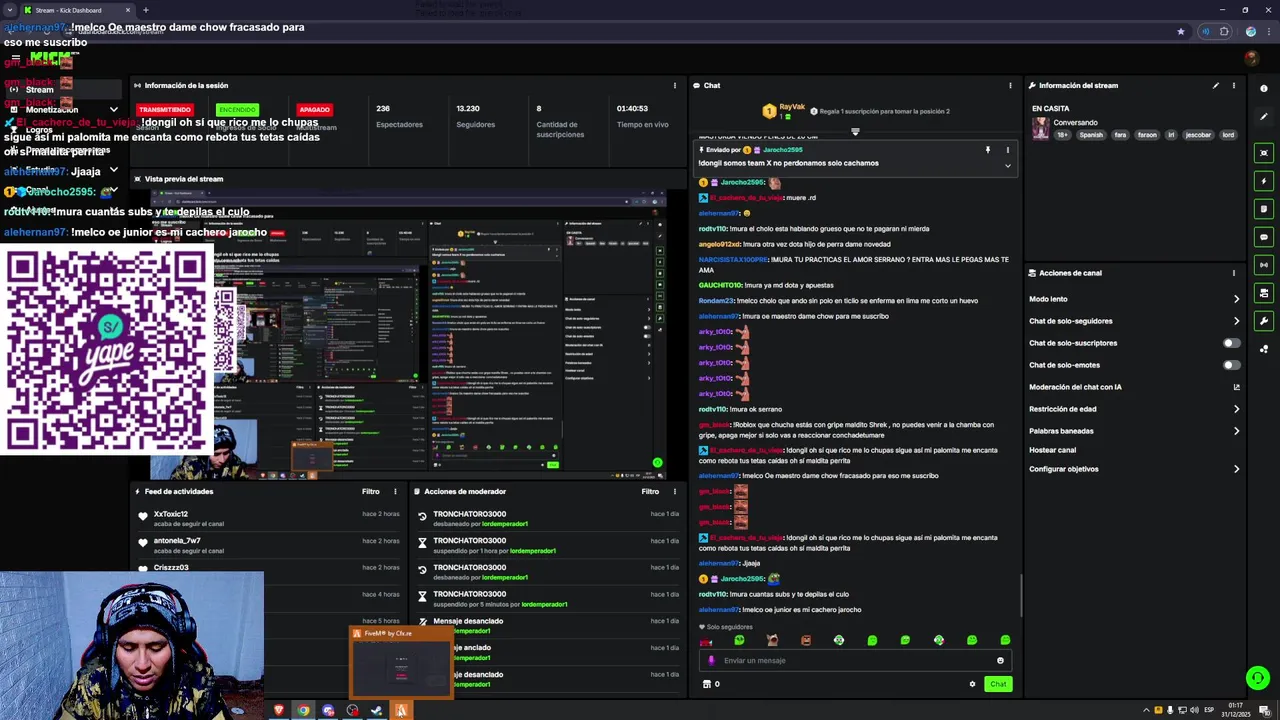
Task: Open chat settings gear icon
Action: [972, 684]
